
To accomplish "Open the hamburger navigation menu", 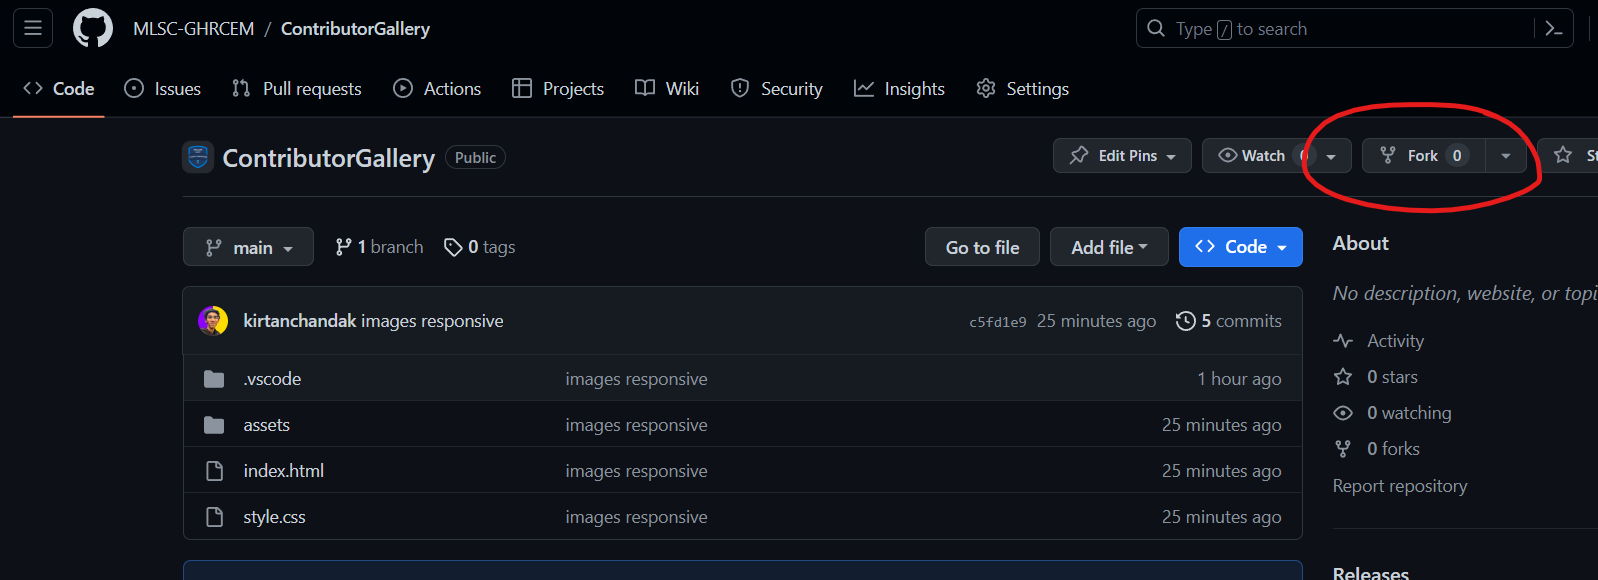I will pyautogui.click(x=33, y=29).
